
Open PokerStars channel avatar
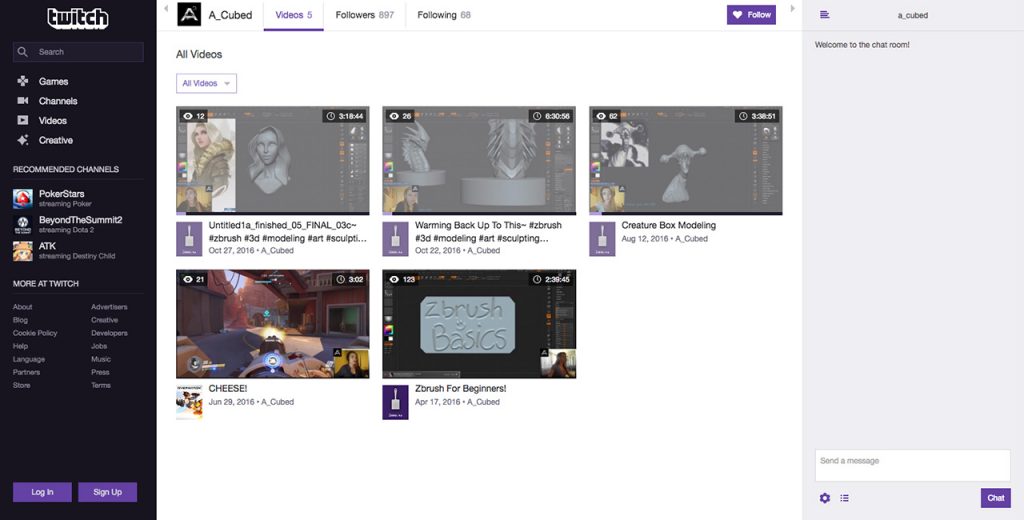click(x=23, y=199)
